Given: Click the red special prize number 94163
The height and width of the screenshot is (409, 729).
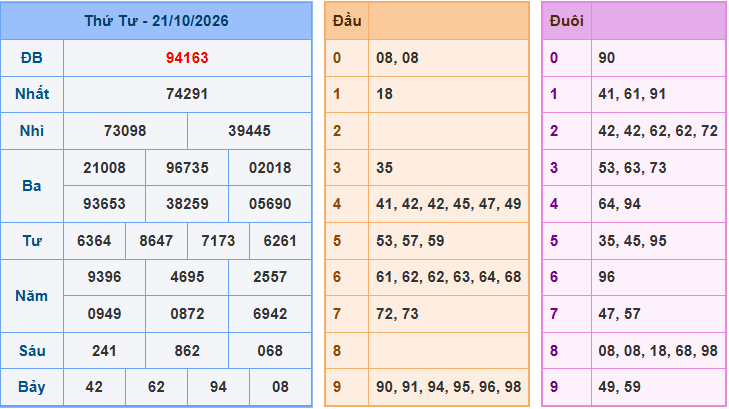Looking at the screenshot, I should [187, 58].
